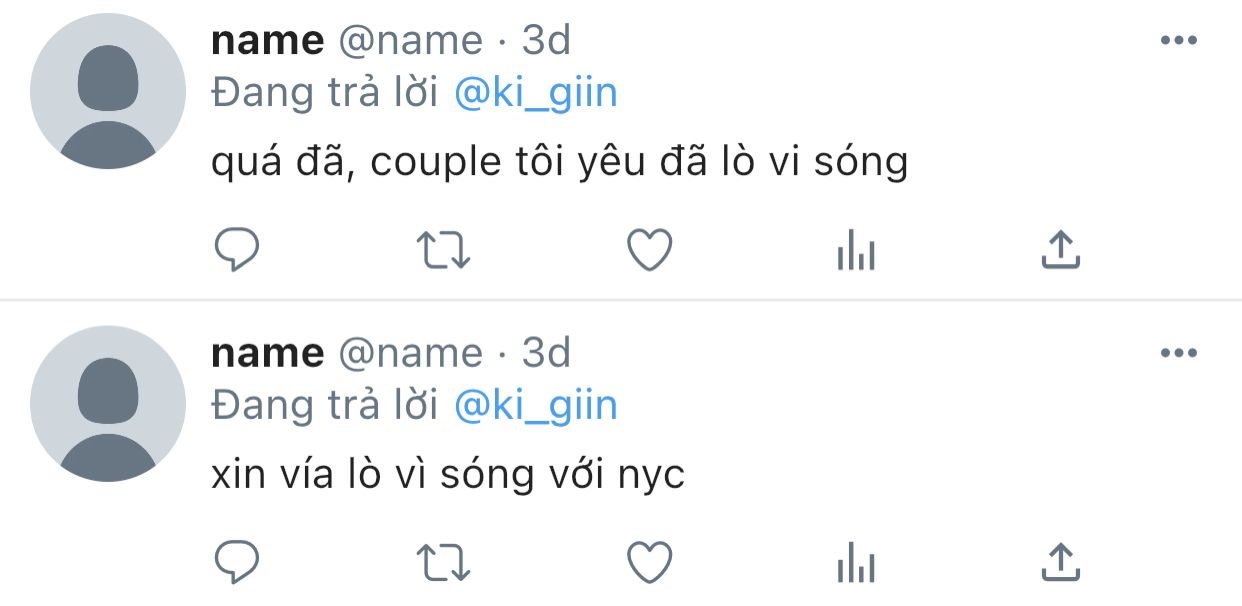Like the 'quá đã, couple' tweet

point(649,250)
